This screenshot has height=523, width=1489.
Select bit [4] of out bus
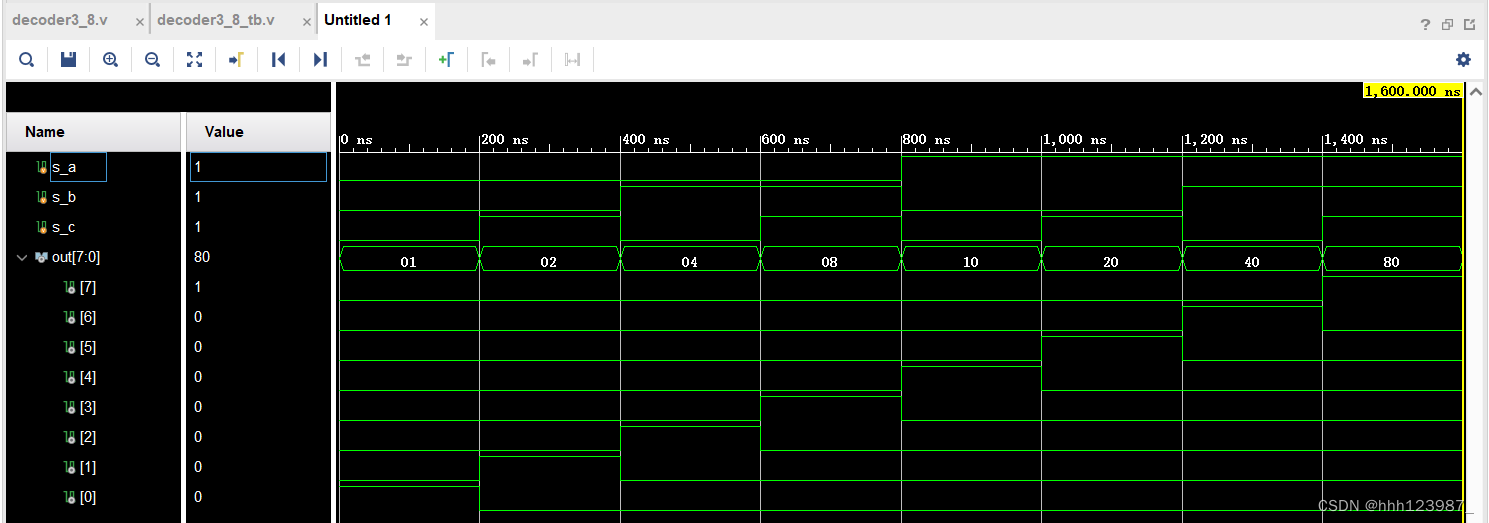[88, 377]
